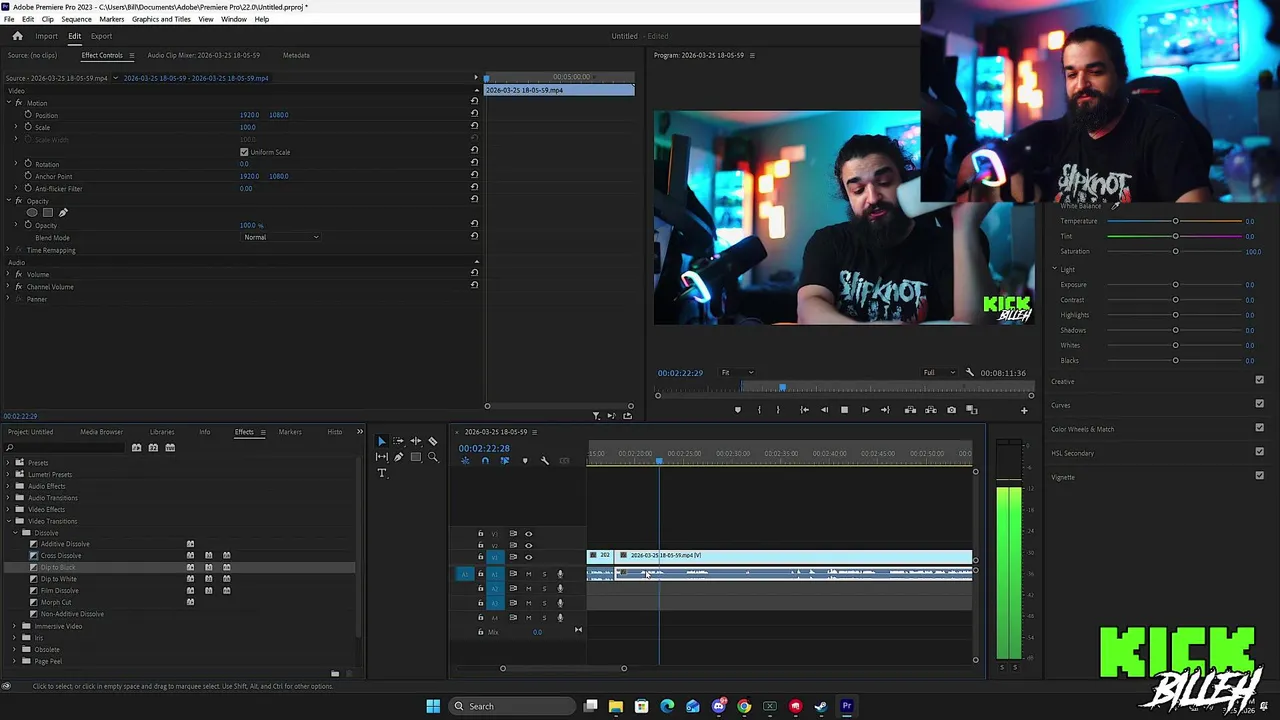The image size is (1280, 720).
Task: Step forward one frame
Action: (x=865, y=410)
